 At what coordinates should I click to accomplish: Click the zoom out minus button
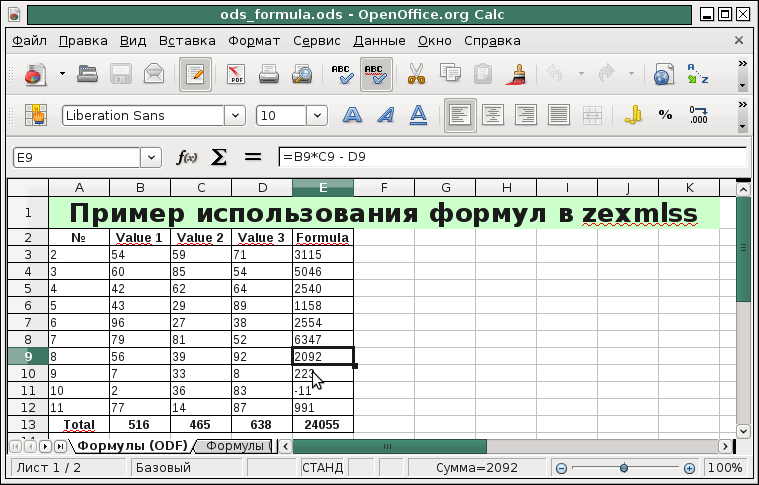[x=561, y=468]
